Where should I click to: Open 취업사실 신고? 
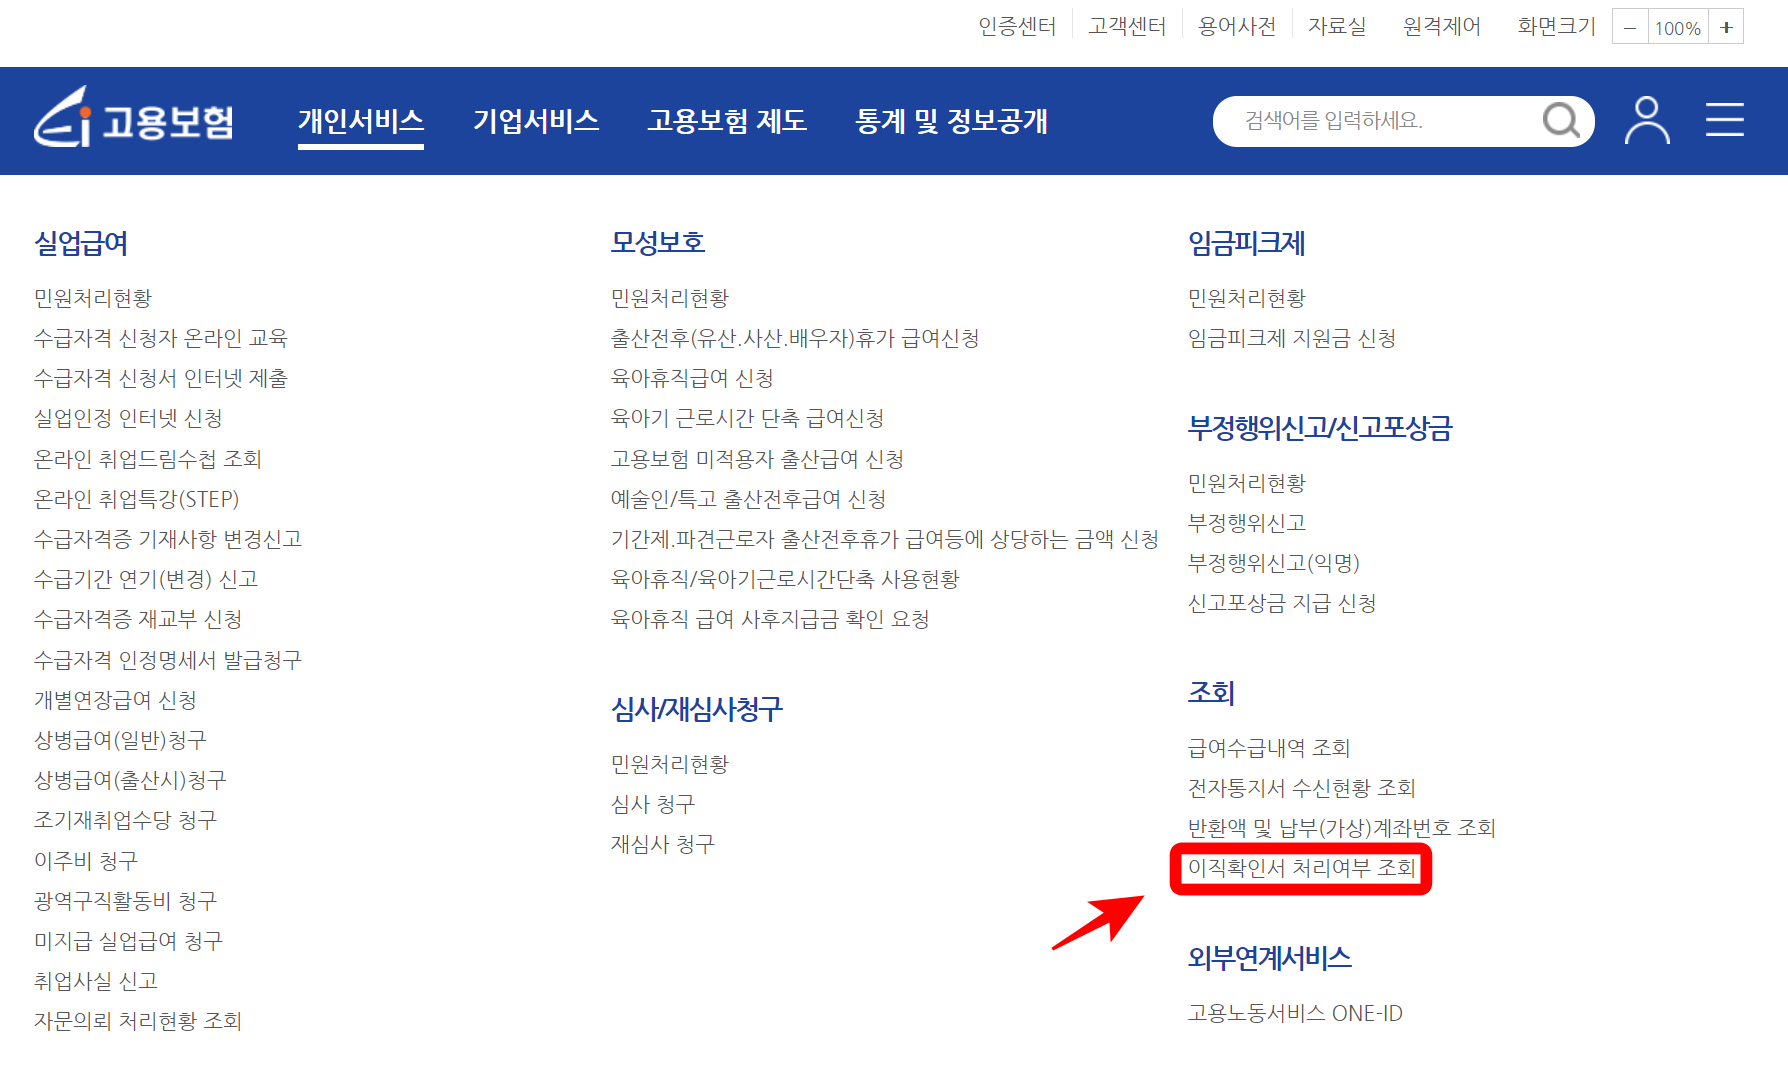coord(96,981)
